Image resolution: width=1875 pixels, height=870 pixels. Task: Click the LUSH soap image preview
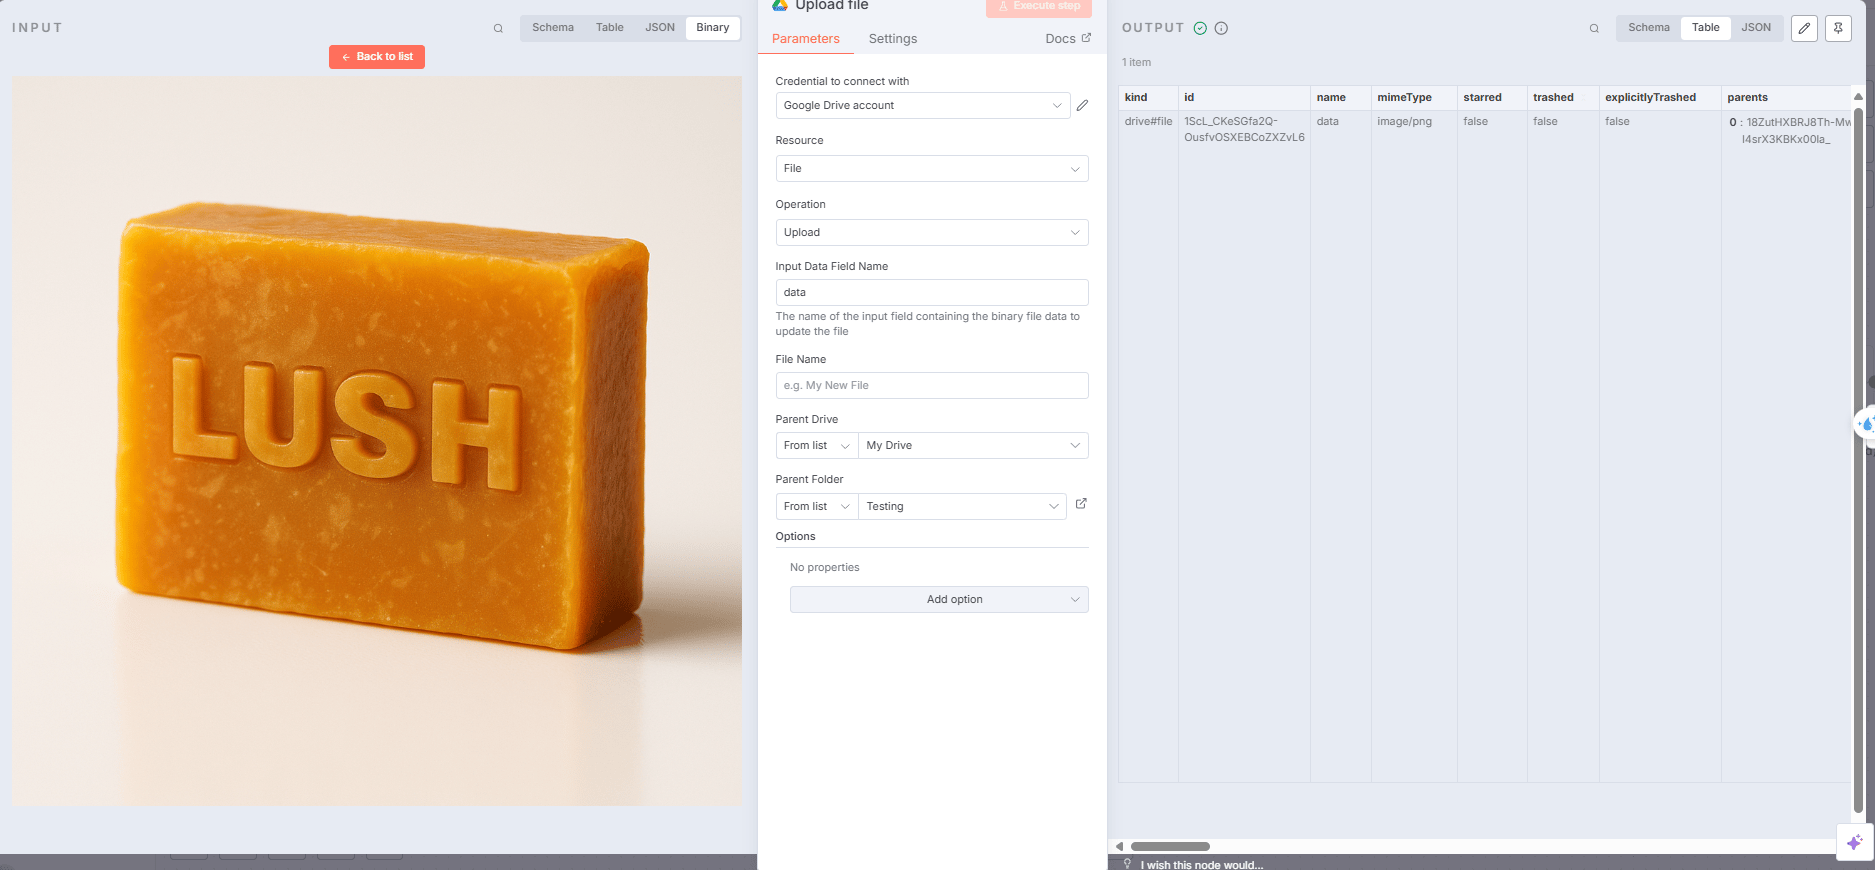tap(377, 441)
